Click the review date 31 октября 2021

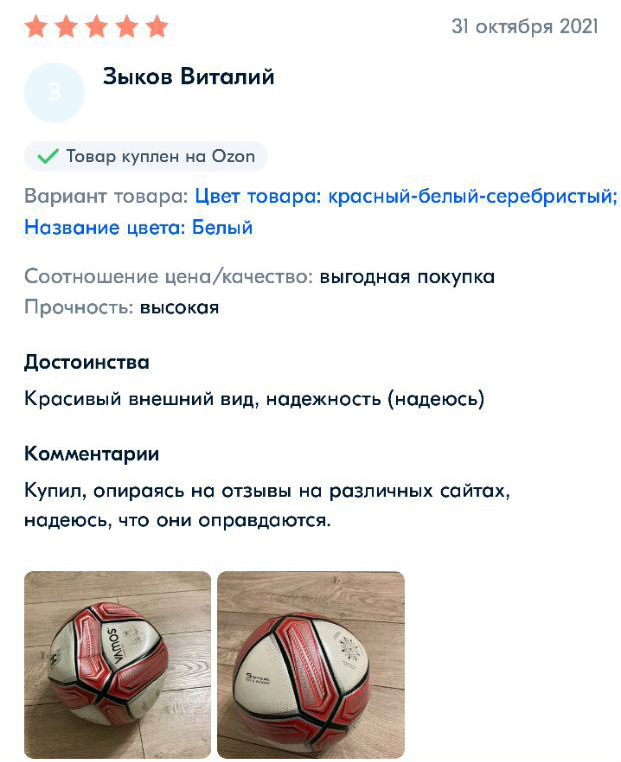tap(525, 27)
